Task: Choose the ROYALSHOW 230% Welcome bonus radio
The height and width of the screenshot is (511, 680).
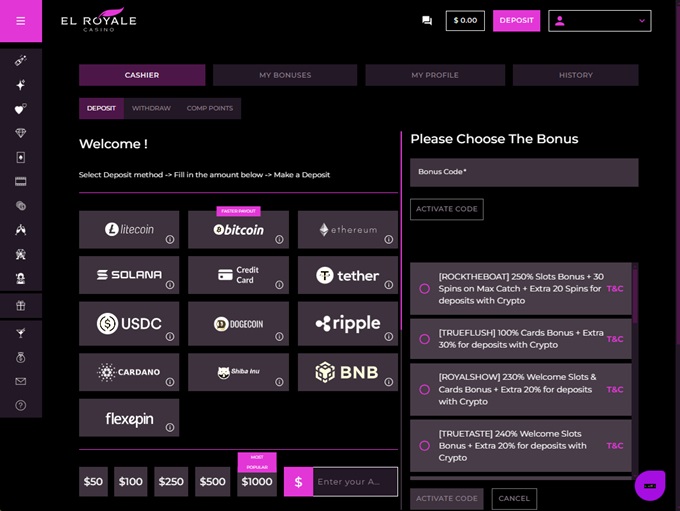Action: [x=425, y=389]
